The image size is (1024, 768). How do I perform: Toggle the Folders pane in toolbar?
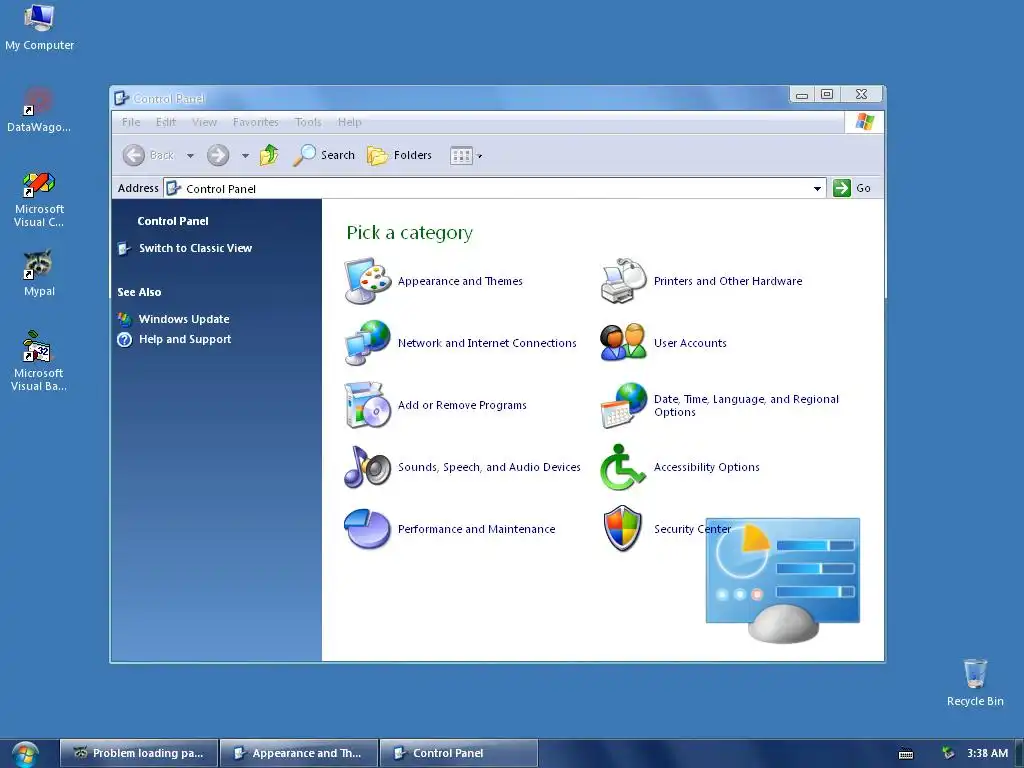[x=400, y=155]
